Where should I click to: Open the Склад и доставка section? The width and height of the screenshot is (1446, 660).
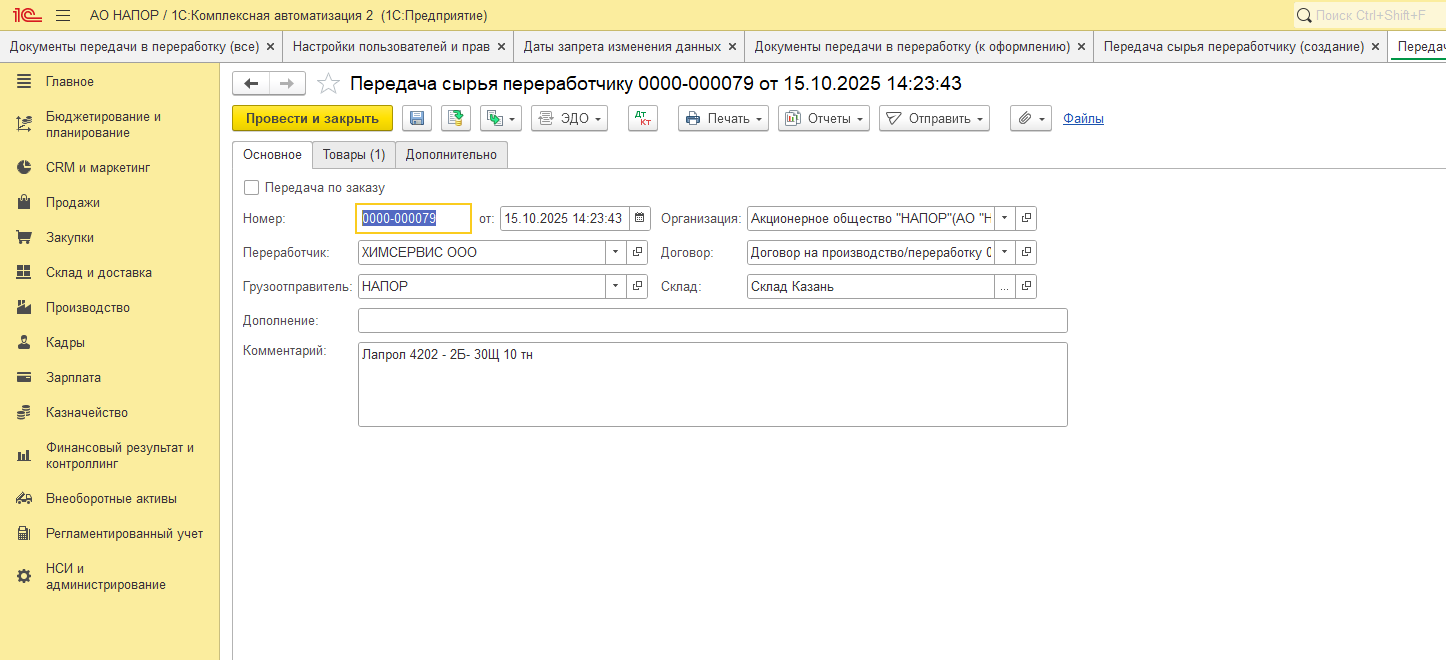tap(98, 273)
